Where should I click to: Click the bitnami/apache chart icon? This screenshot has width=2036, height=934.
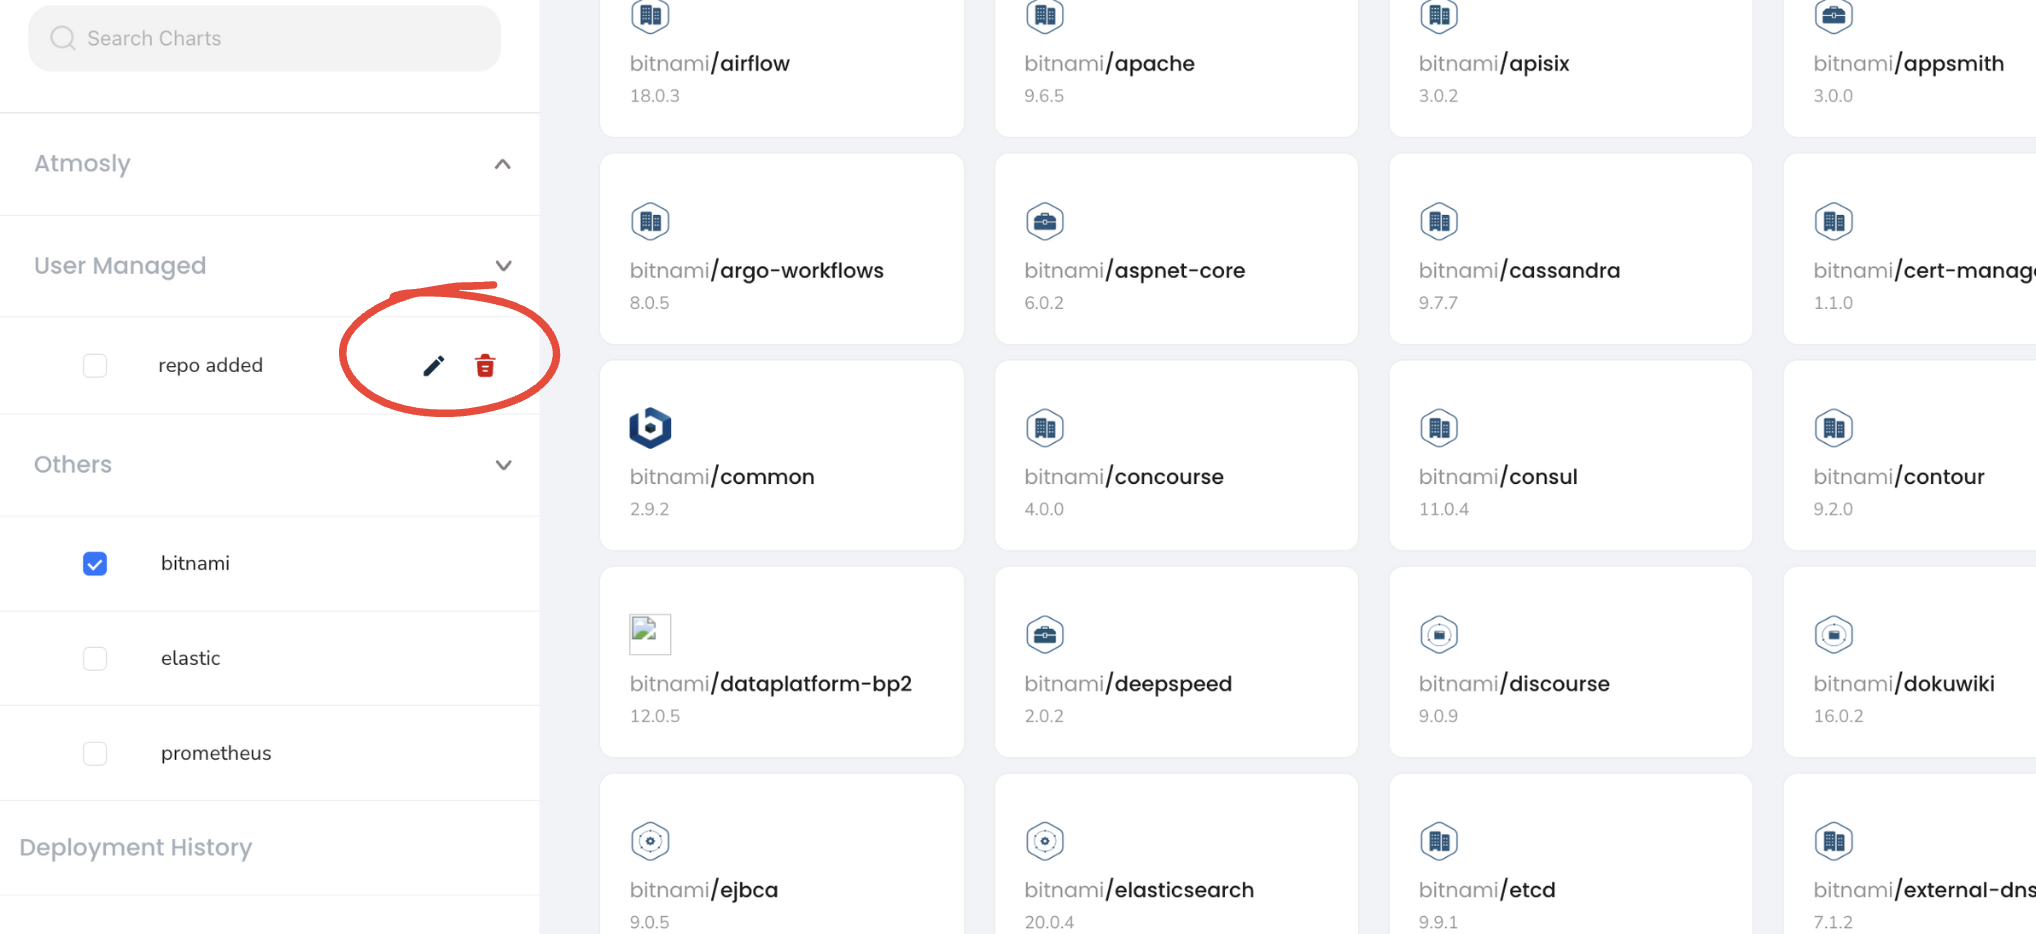coord(1045,15)
